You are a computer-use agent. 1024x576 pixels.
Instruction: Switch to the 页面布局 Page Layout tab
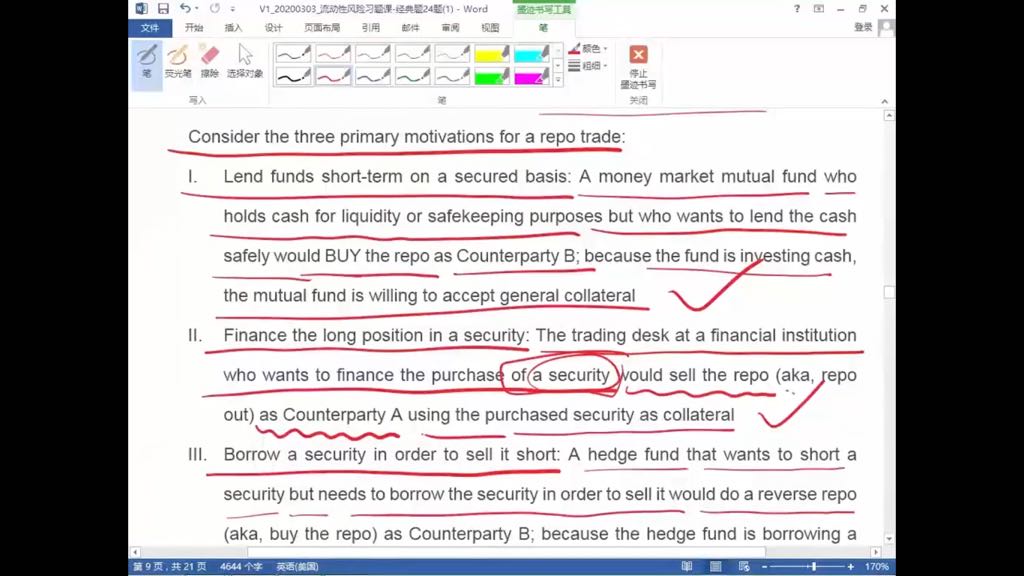coord(322,27)
